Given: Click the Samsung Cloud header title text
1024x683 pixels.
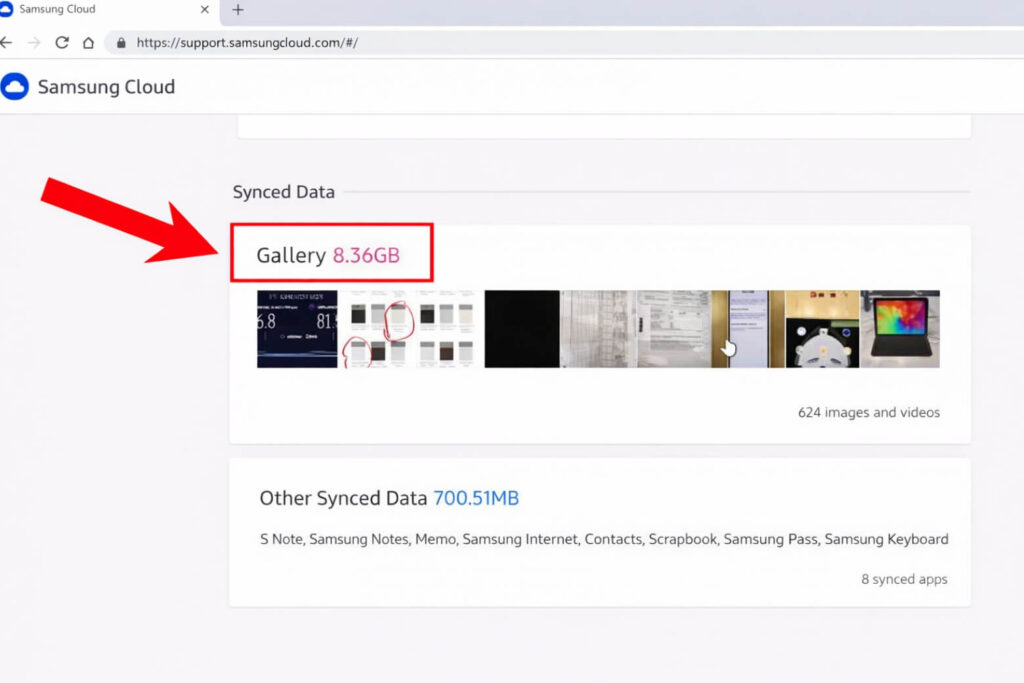Looking at the screenshot, I should click(106, 87).
